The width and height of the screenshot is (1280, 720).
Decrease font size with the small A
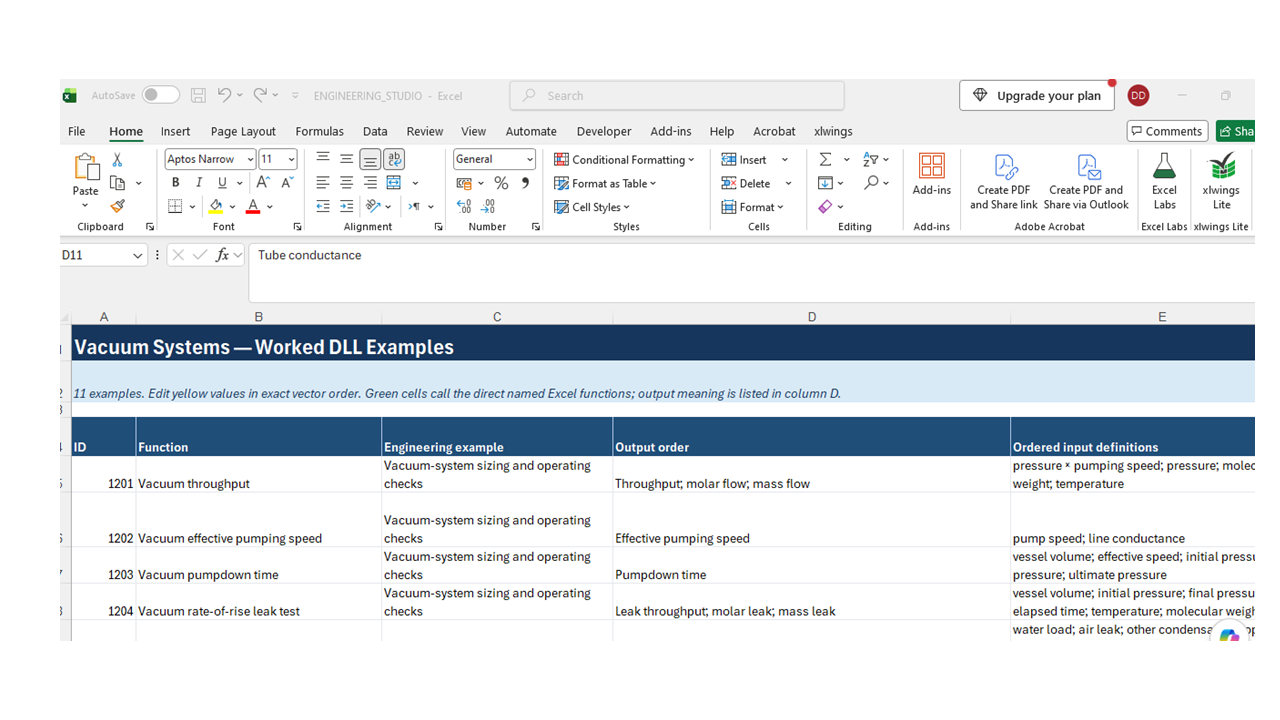pos(287,183)
